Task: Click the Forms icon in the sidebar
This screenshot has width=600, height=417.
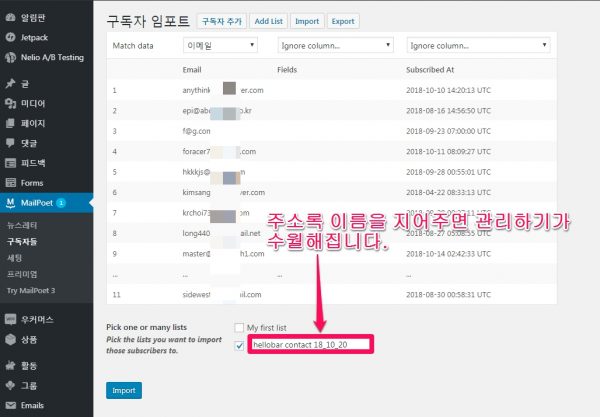Action: point(10,183)
